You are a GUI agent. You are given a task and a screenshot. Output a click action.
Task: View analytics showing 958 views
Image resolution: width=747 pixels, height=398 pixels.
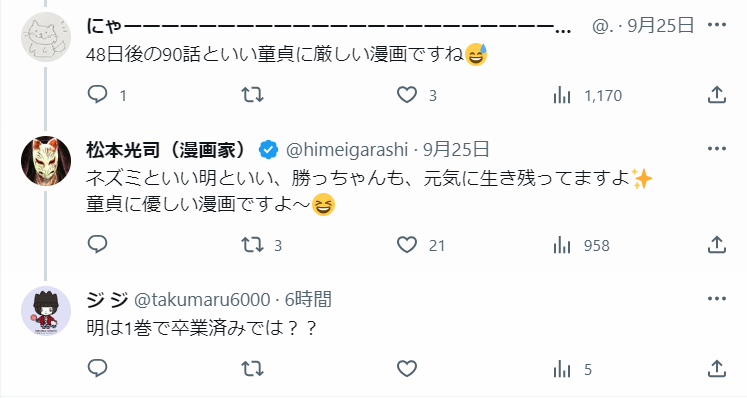(x=562, y=245)
